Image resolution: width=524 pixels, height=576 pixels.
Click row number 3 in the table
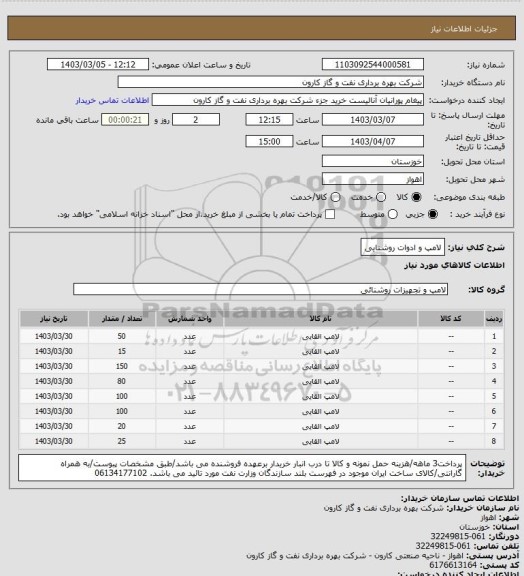click(x=494, y=366)
